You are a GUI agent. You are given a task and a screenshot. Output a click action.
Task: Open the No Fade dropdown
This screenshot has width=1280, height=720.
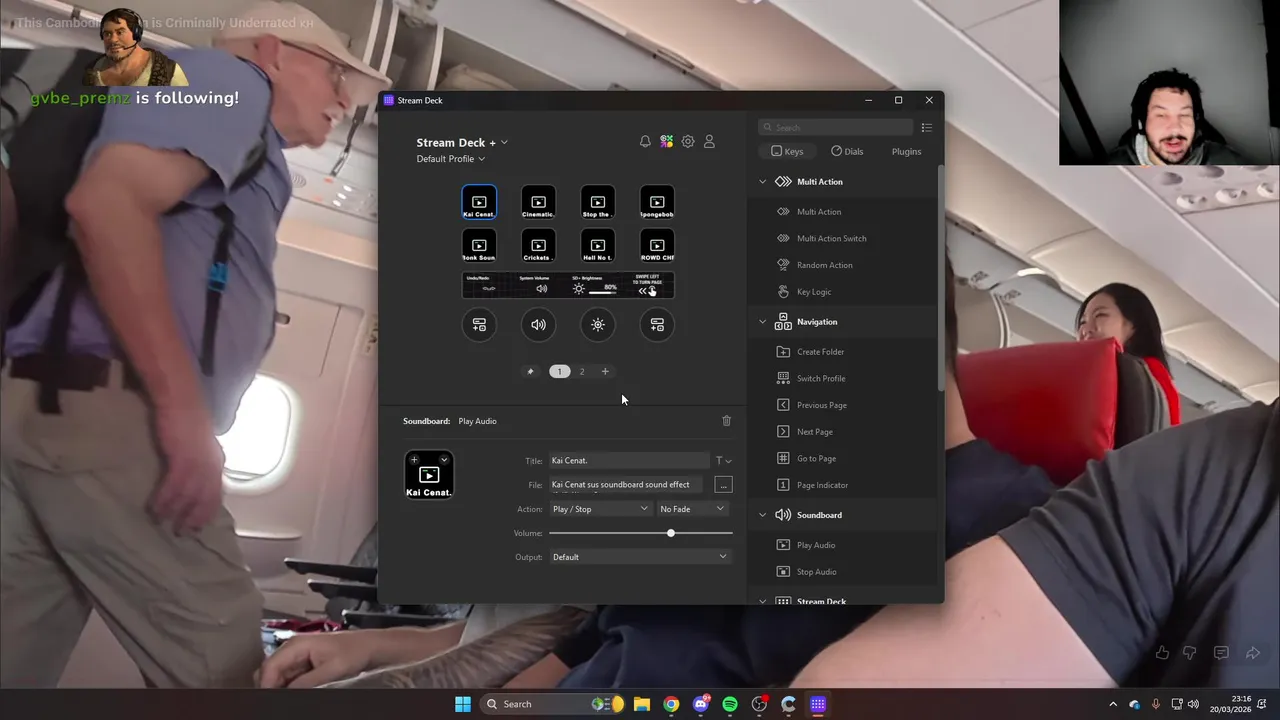(692, 509)
